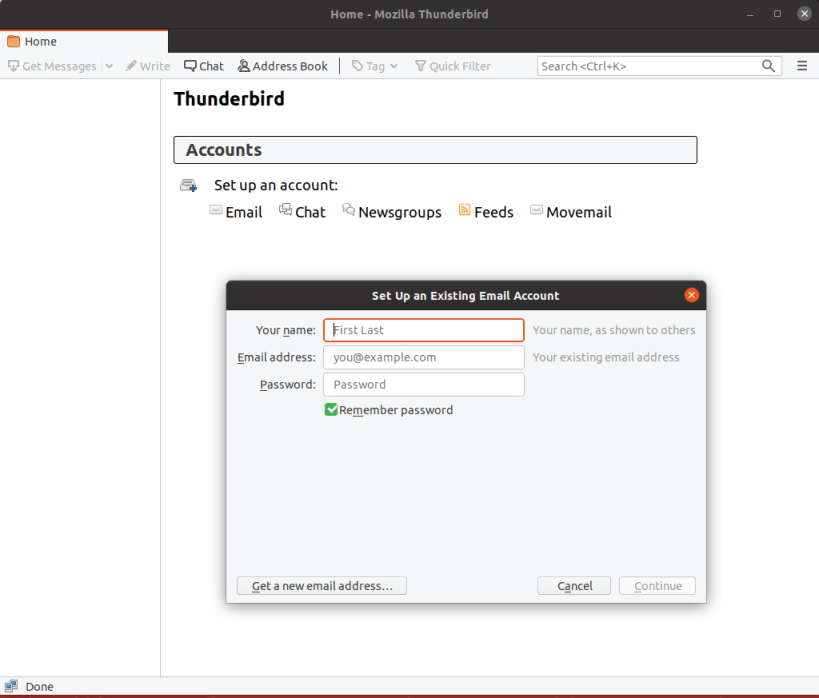The image size is (819, 698).
Task: Close the Set Up Email Account dialog
Action: [692, 295]
